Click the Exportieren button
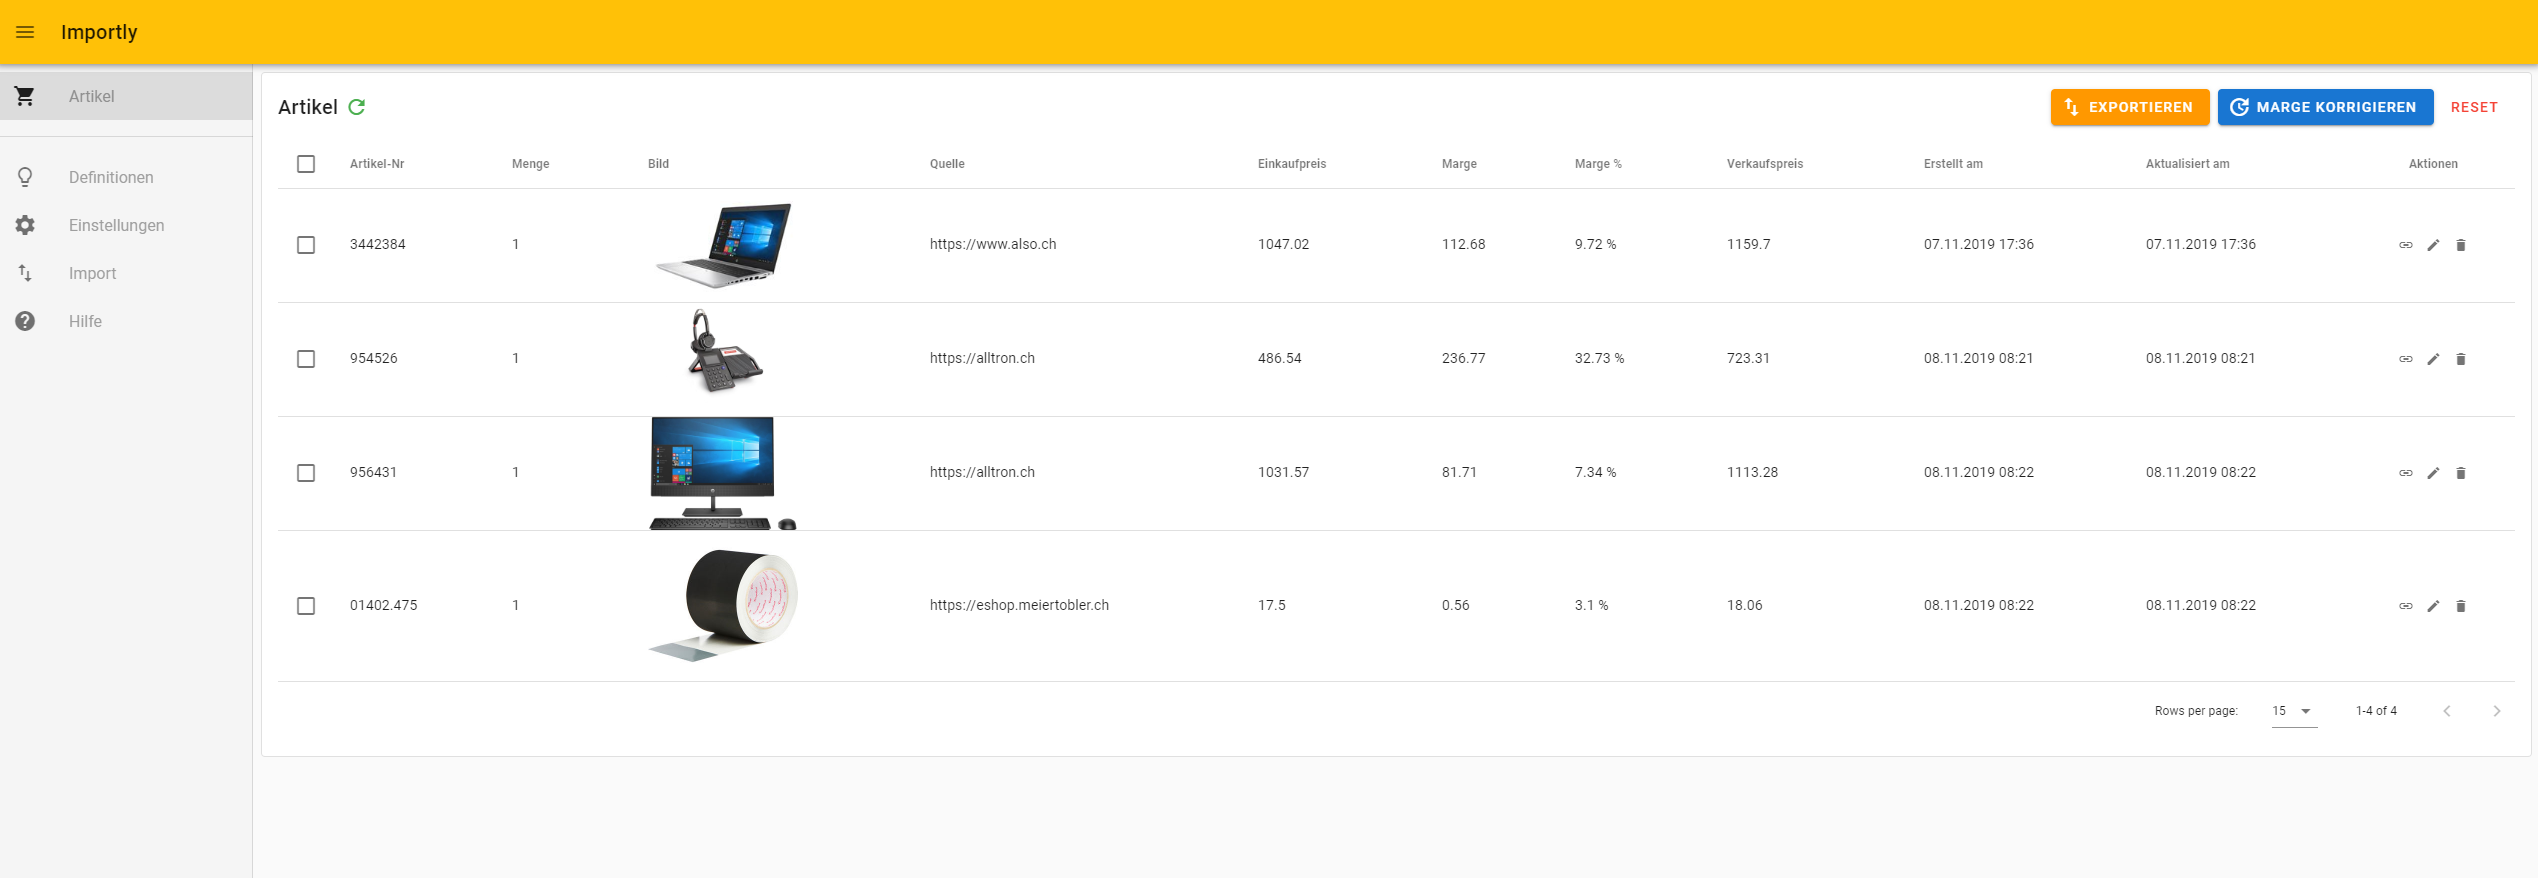This screenshot has width=2538, height=878. click(2129, 107)
